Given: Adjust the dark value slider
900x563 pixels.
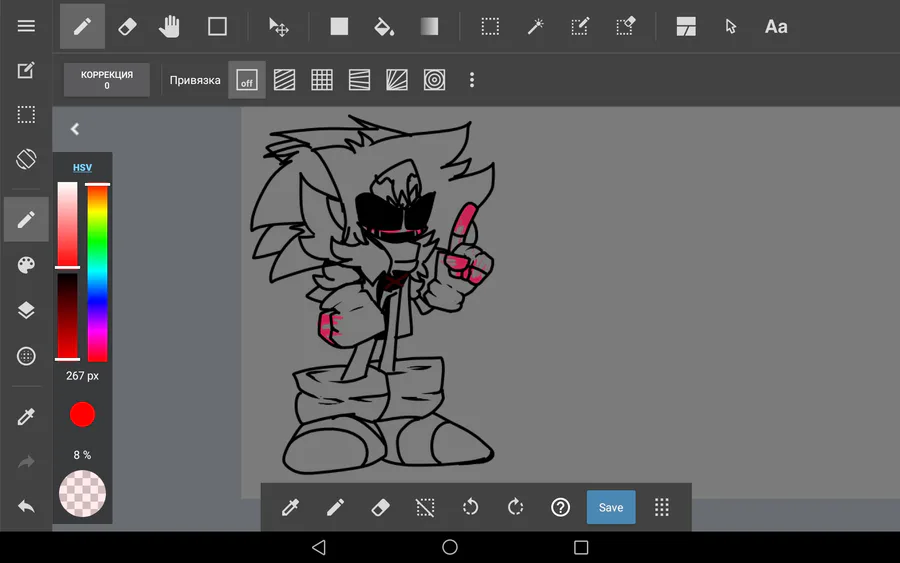Looking at the screenshot, I should 67,317.
